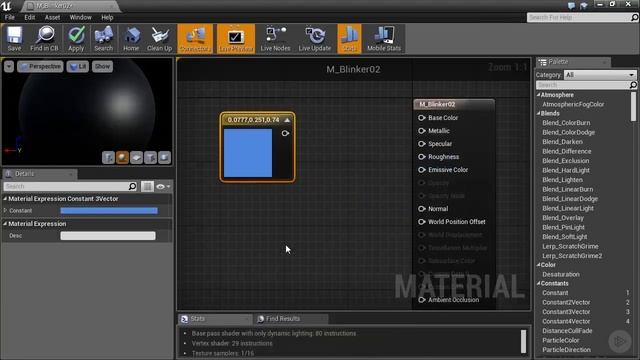Click the Normal input pin

pyautogui.click(x=422, y=209)
